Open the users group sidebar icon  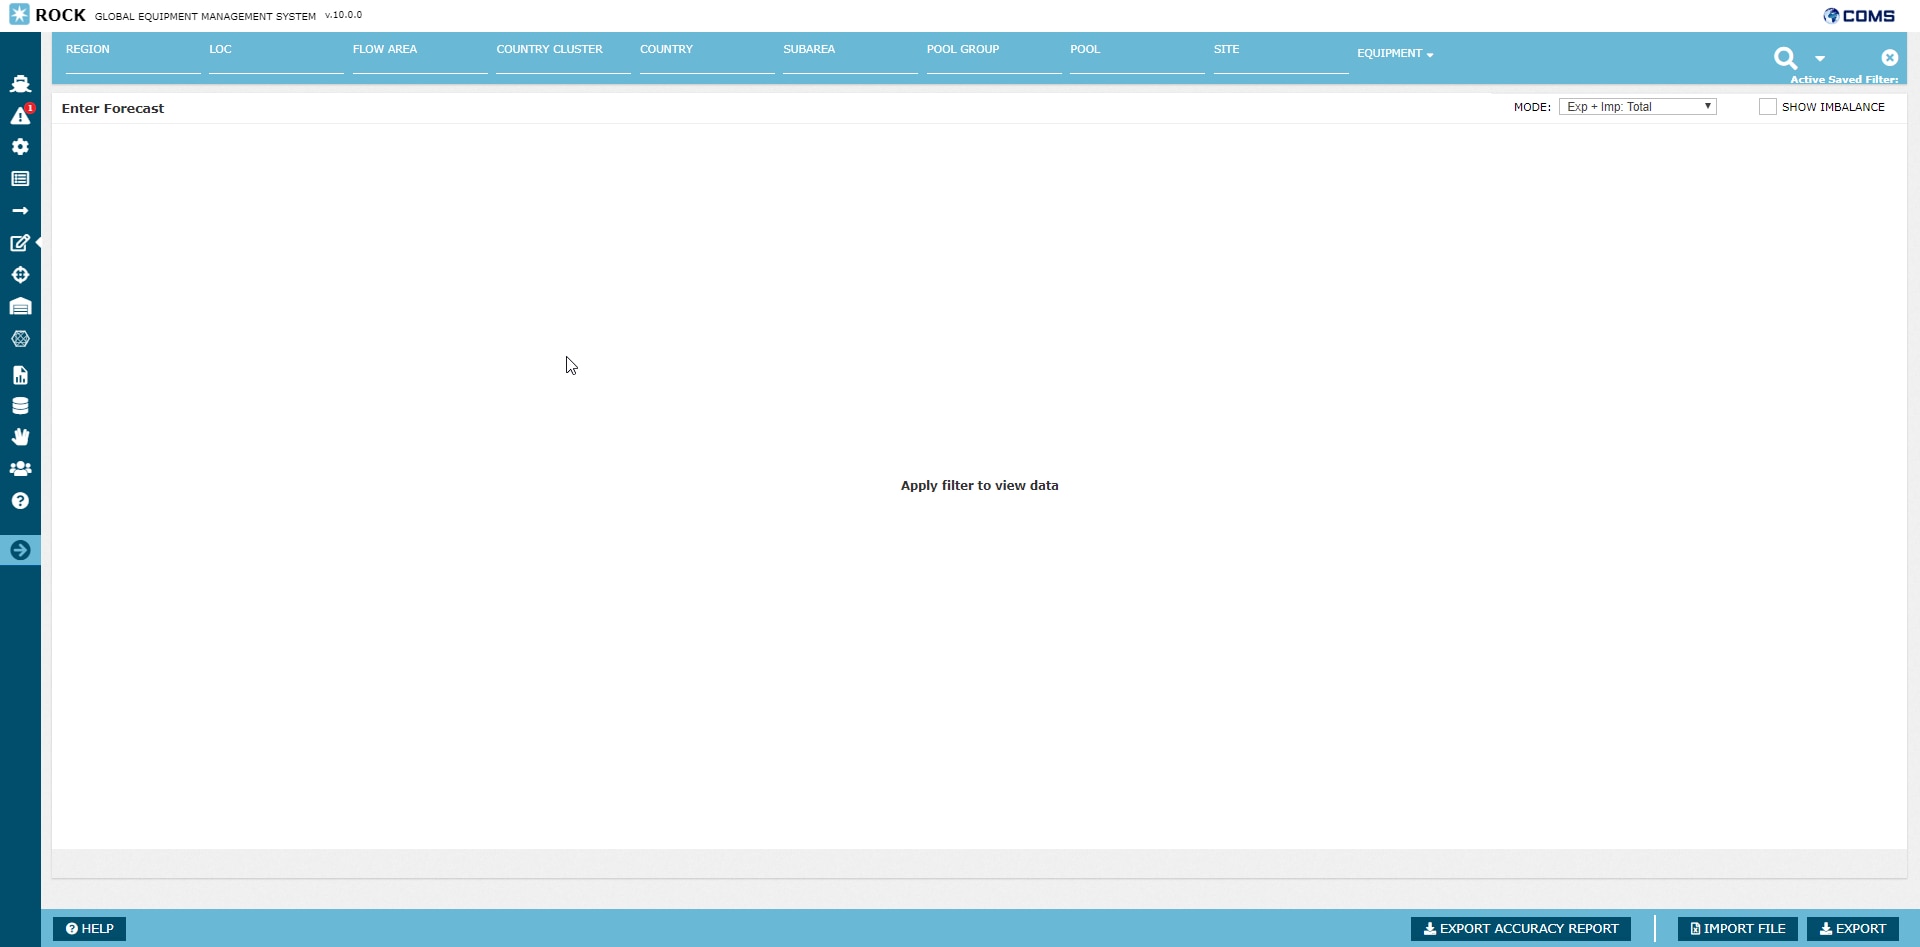[20, 468]
